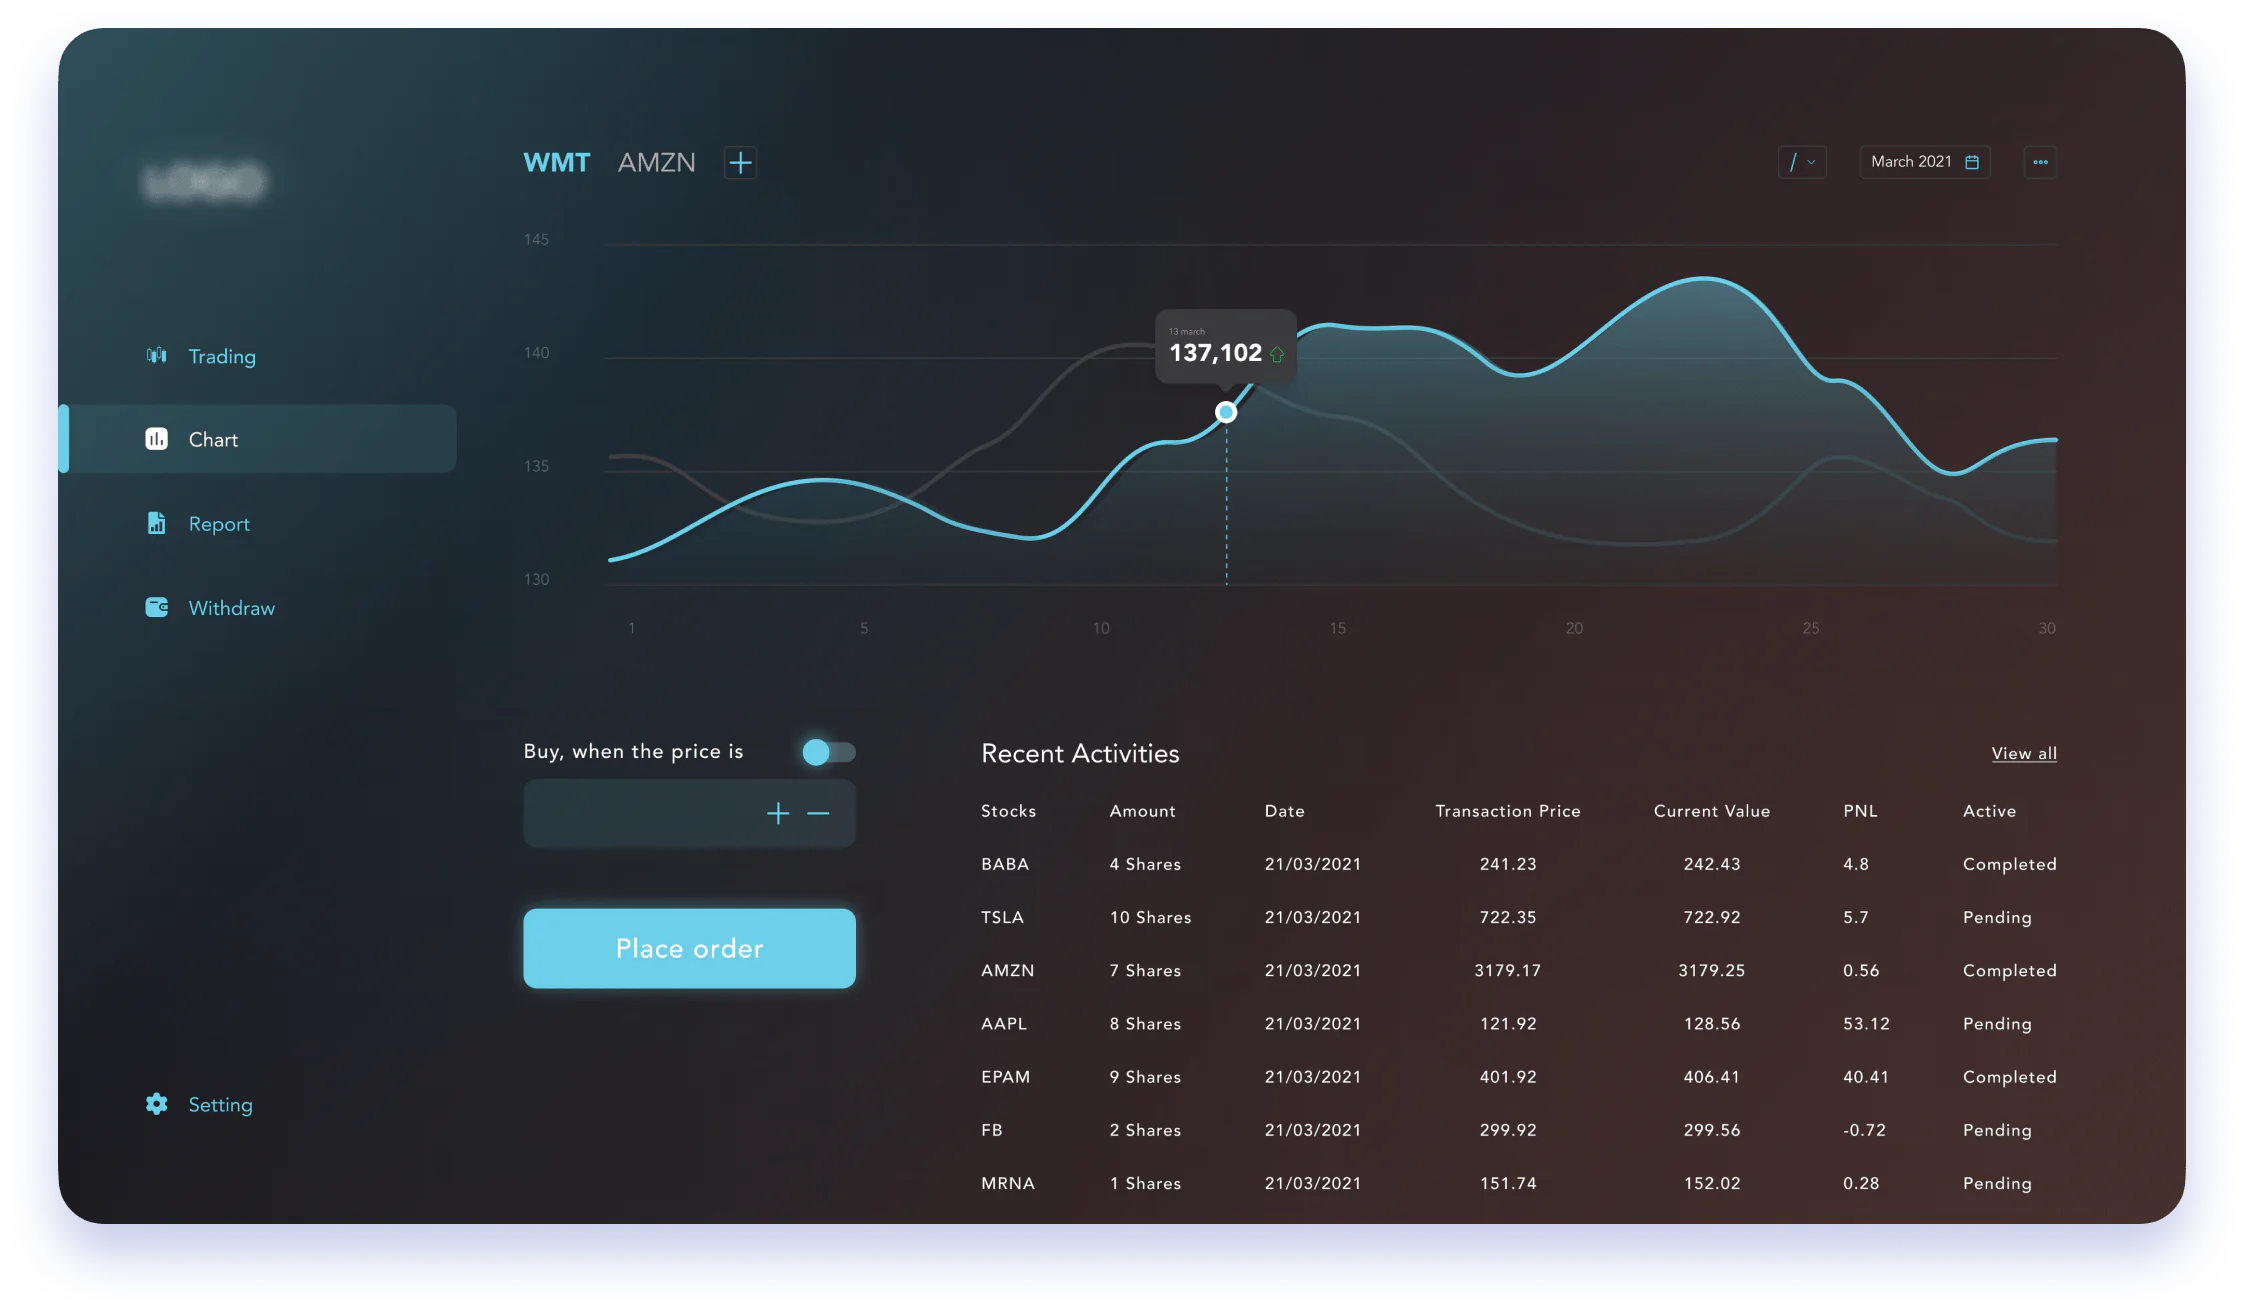2244x1312 pixels.
Task: Select the AMZN row in Recent Activities
Action: point(1519,970)
